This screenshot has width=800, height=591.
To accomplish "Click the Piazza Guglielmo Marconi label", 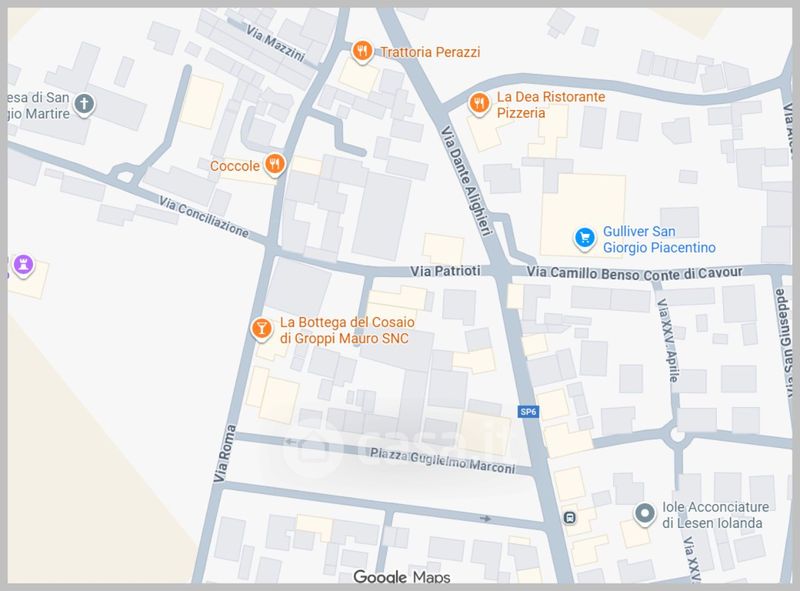I will click(442, 460).
